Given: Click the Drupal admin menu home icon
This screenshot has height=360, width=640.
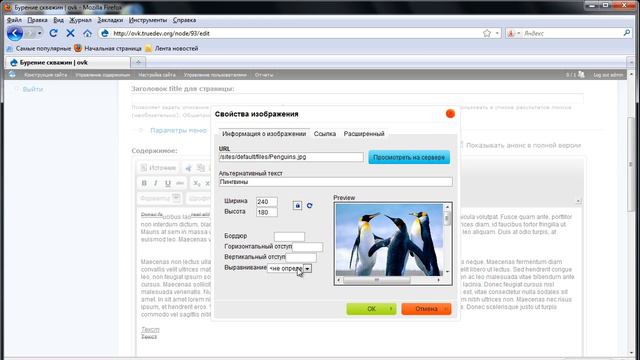Looking at the screenshot, I should tap(12, 75).
